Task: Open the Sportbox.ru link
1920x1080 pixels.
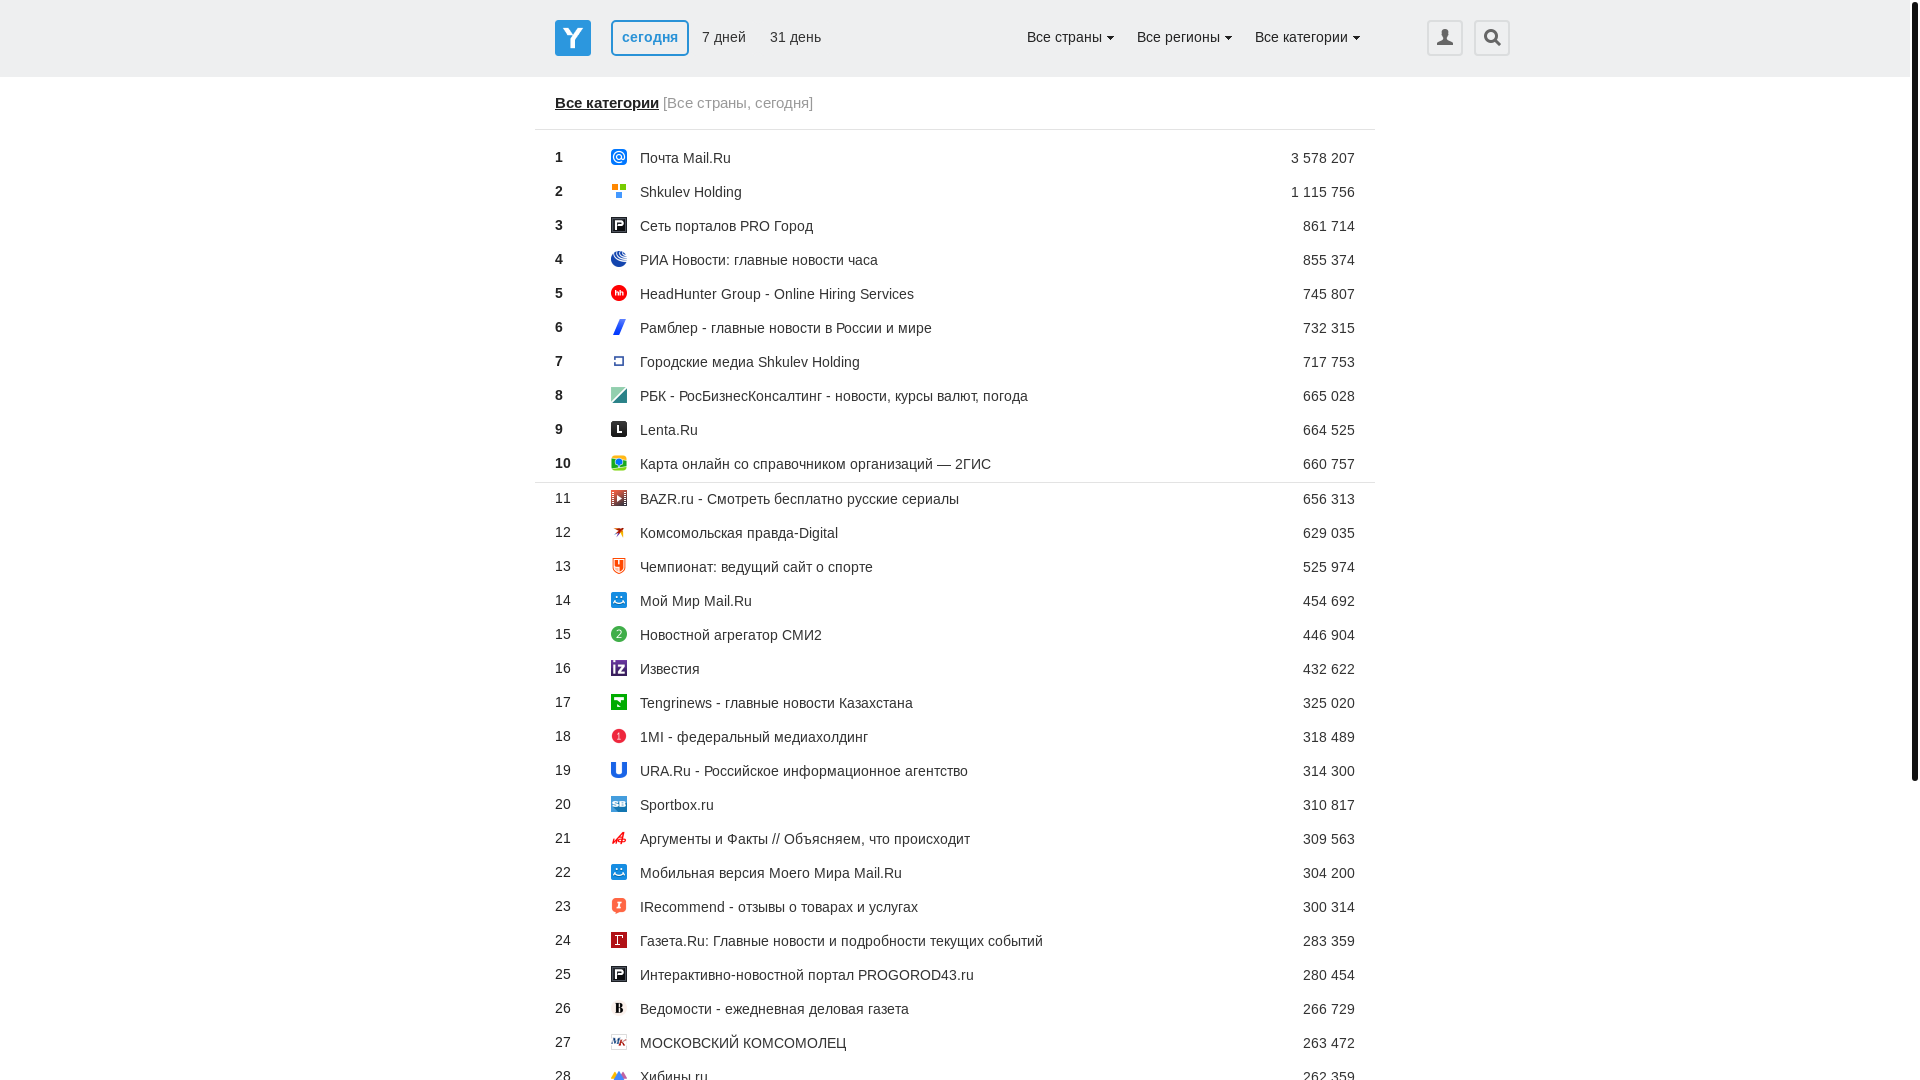Action: (677, 805)
